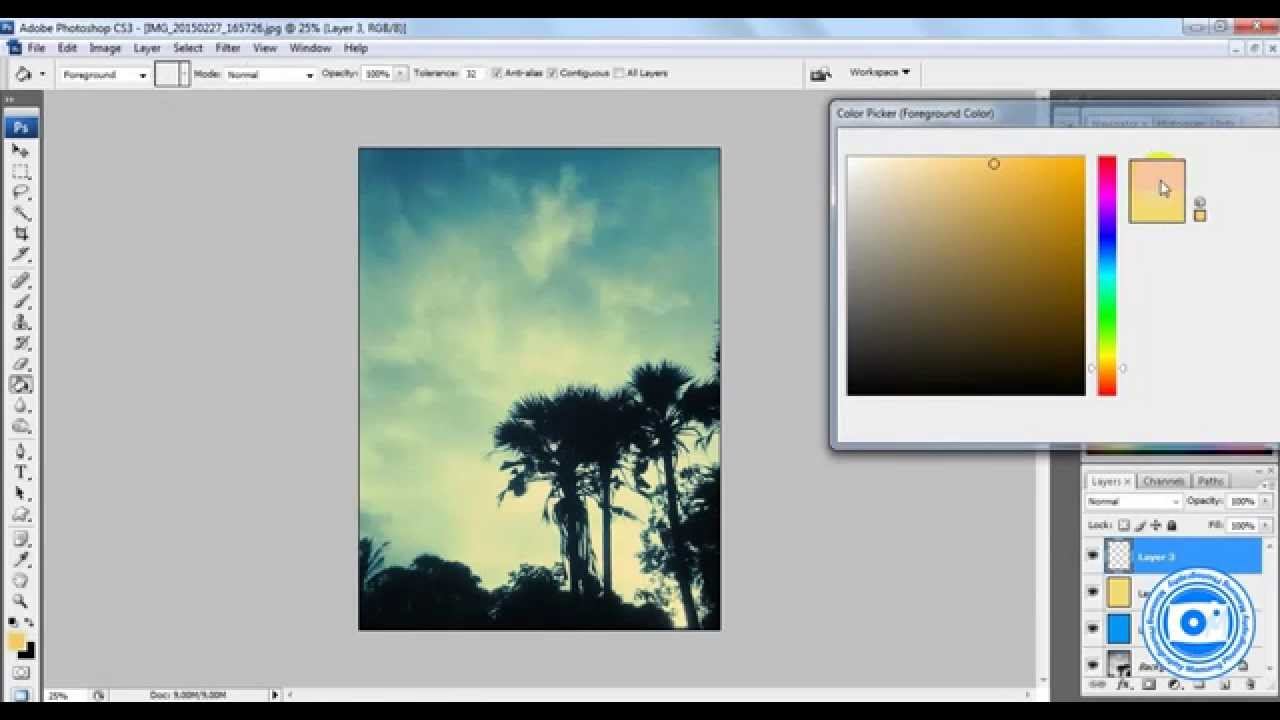The image size is (1280, 720).
Task: Select the Pen tool
Action: tap(21, 452)
